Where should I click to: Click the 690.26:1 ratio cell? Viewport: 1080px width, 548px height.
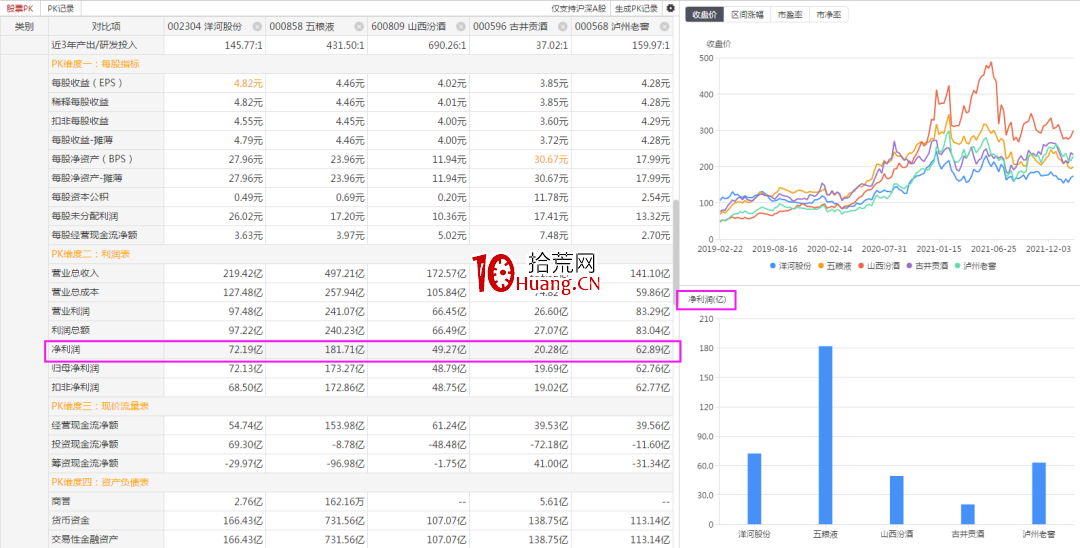point(446,45)
